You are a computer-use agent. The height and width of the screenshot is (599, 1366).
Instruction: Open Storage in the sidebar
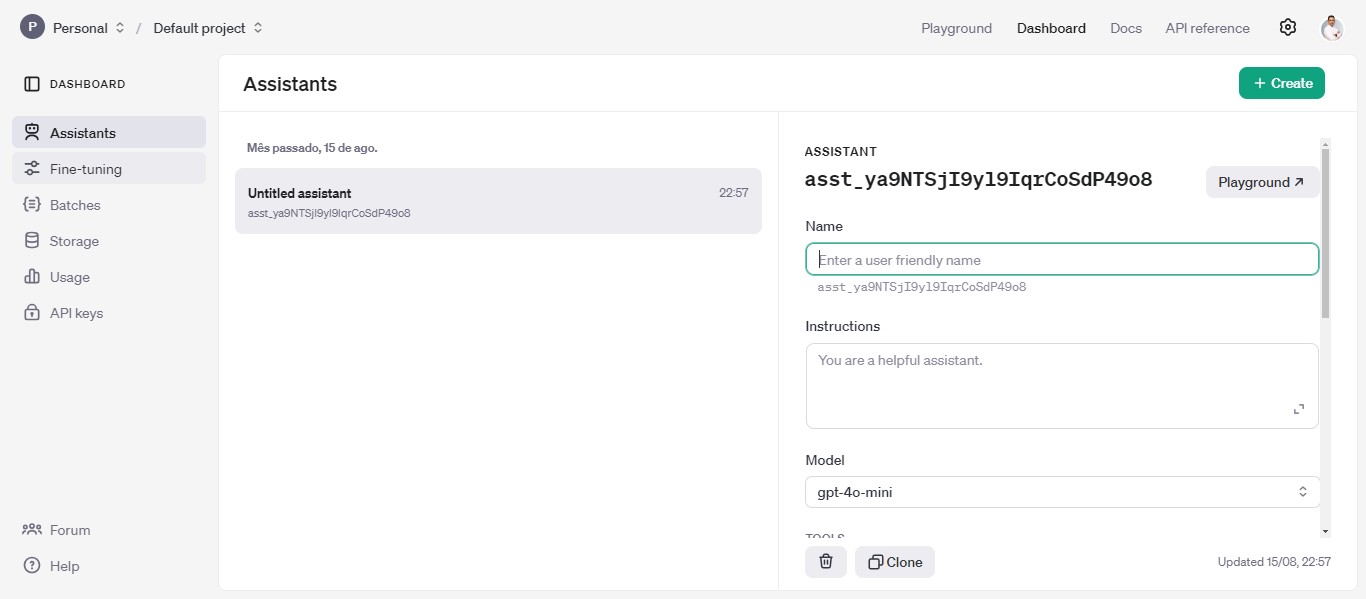(109, 241)
